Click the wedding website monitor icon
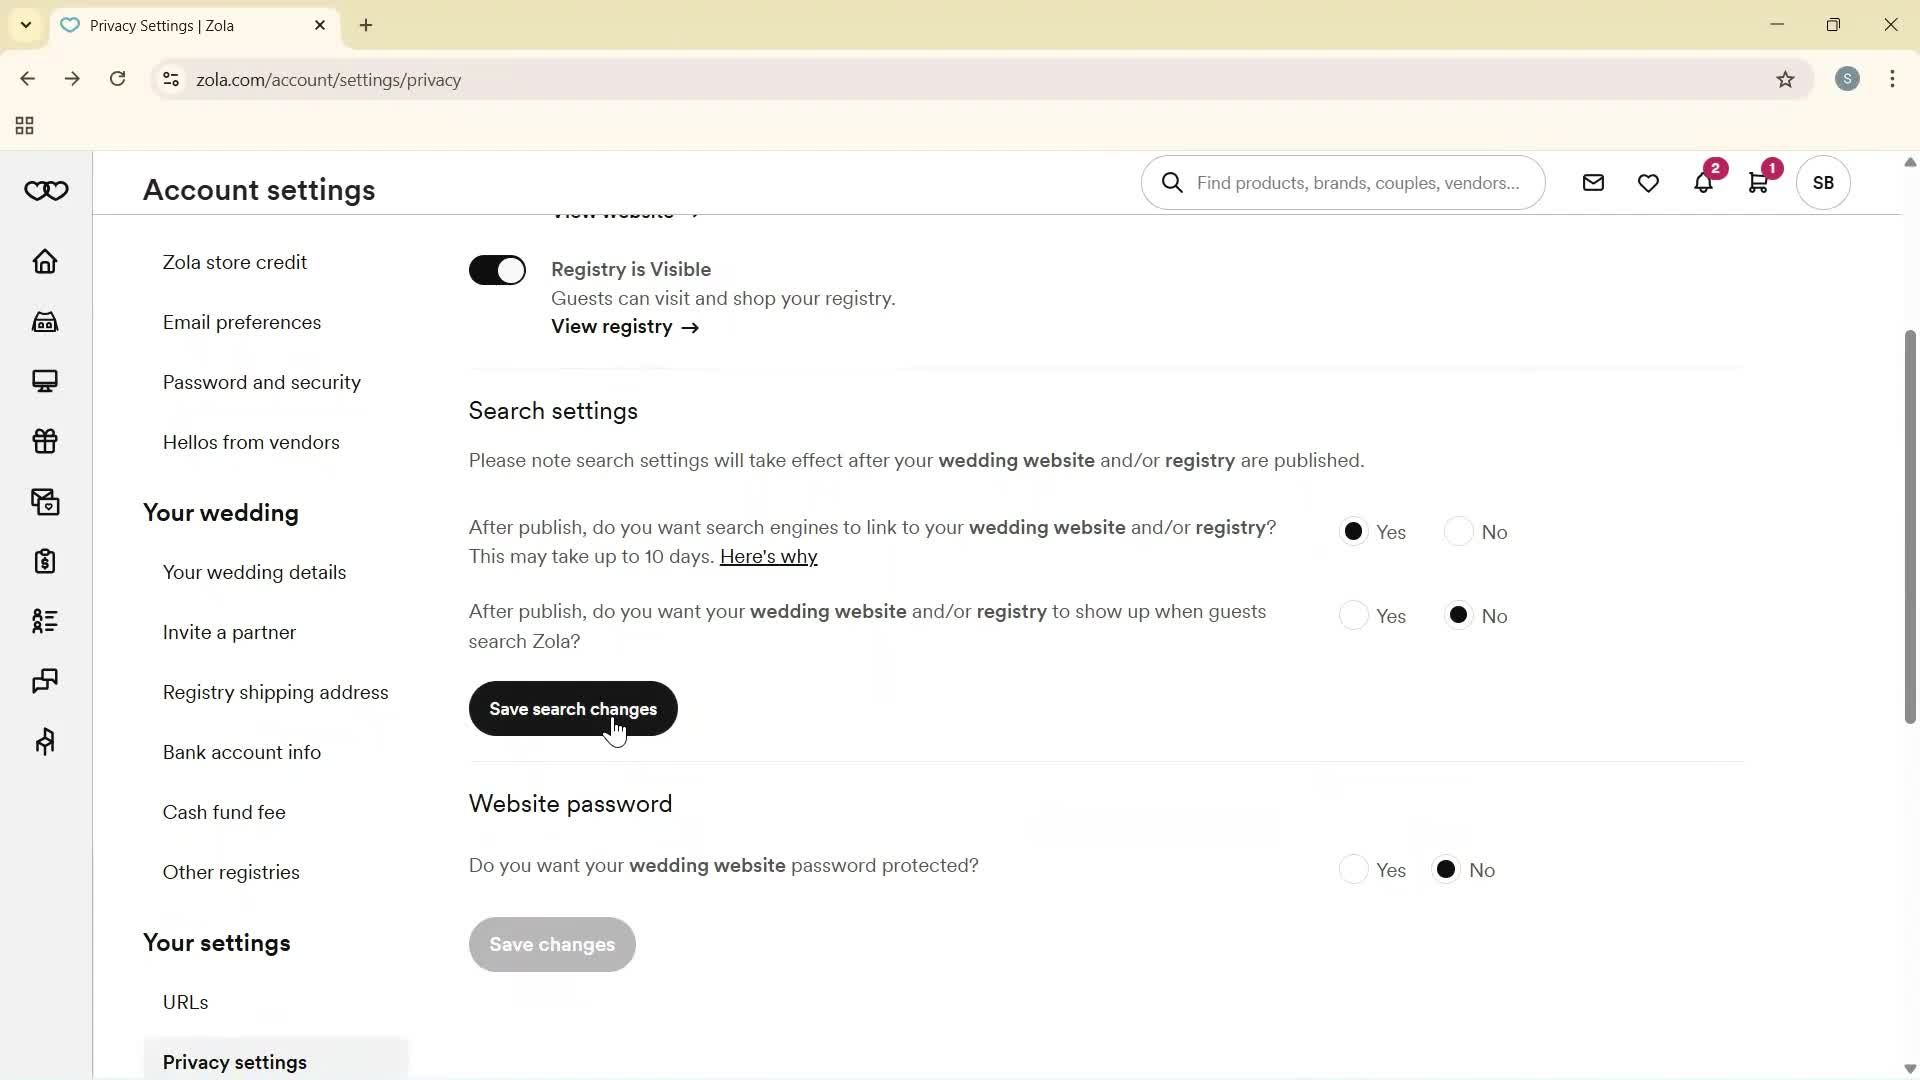Image resolution: width=1920 pixels, height=1080 pixels. 45,381
